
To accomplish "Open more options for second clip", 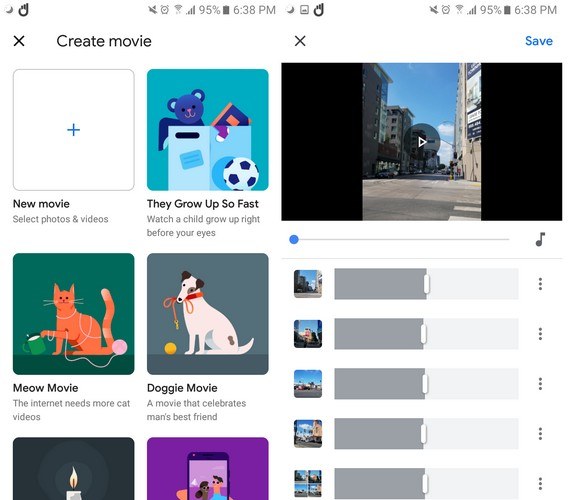I will [x=540, y=334].
